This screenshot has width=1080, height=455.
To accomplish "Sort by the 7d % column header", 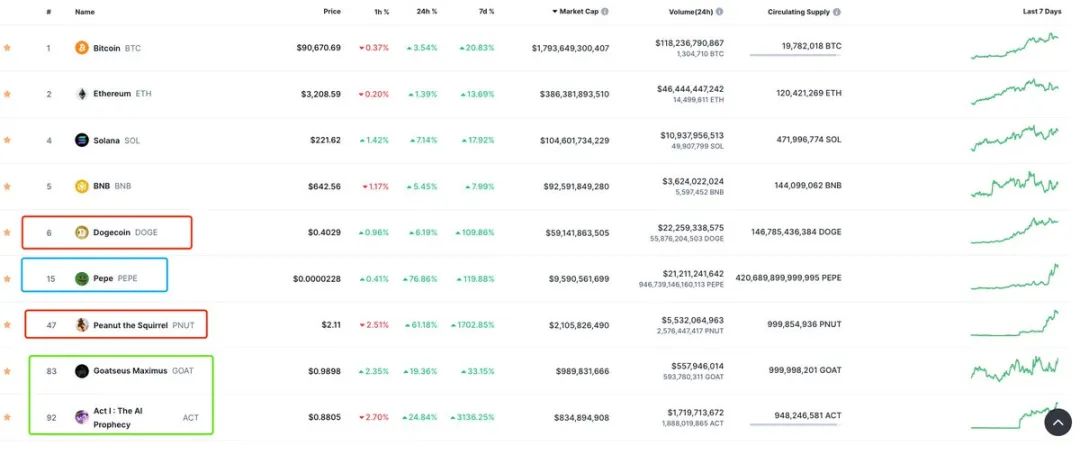I will pyautogui.click(x=485, y=12).
